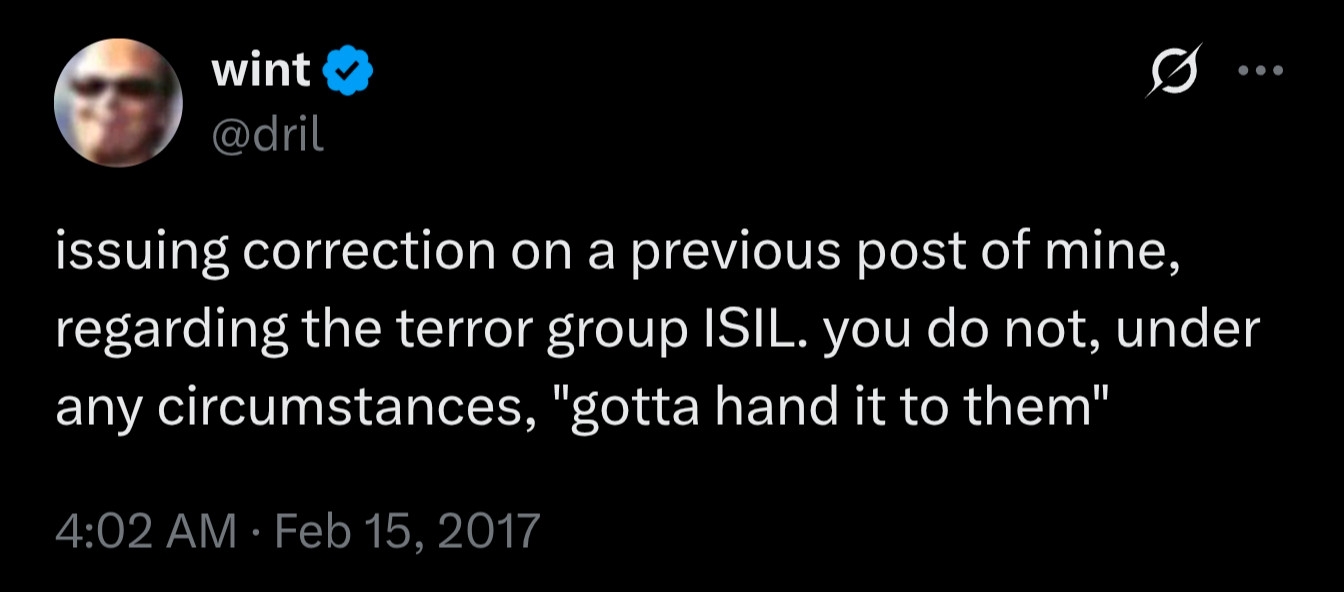Open the @dril handle link
Viewport: 1344px width, 592px height.
coord(268,135)
